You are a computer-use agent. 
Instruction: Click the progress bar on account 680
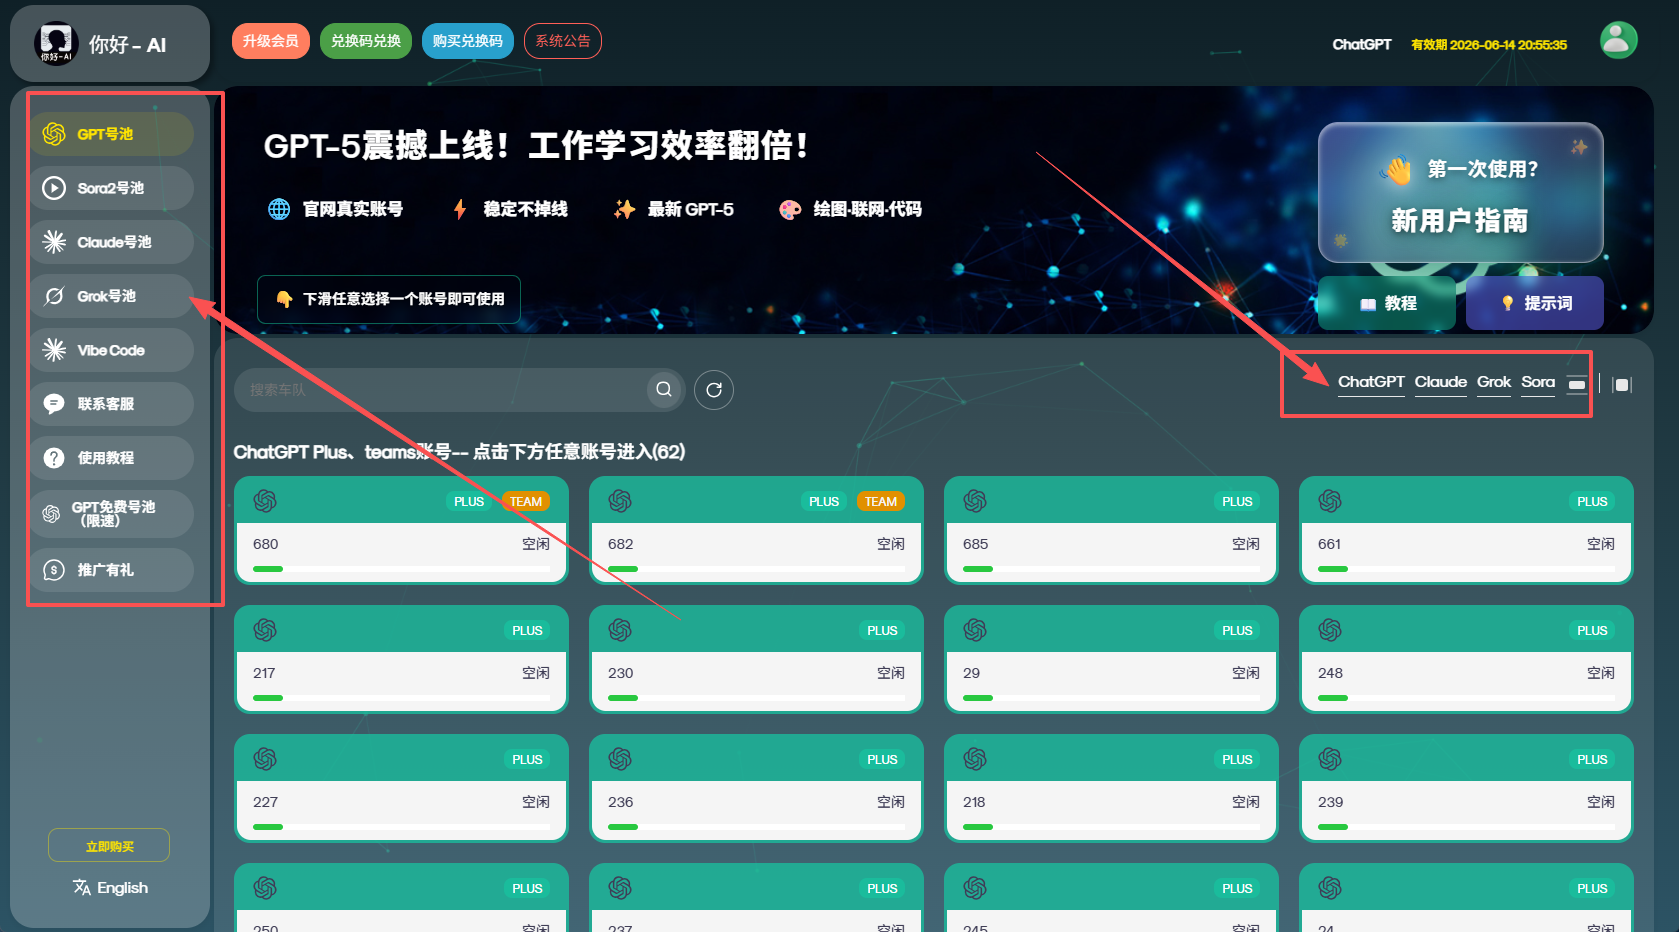(x=400, y=568)
